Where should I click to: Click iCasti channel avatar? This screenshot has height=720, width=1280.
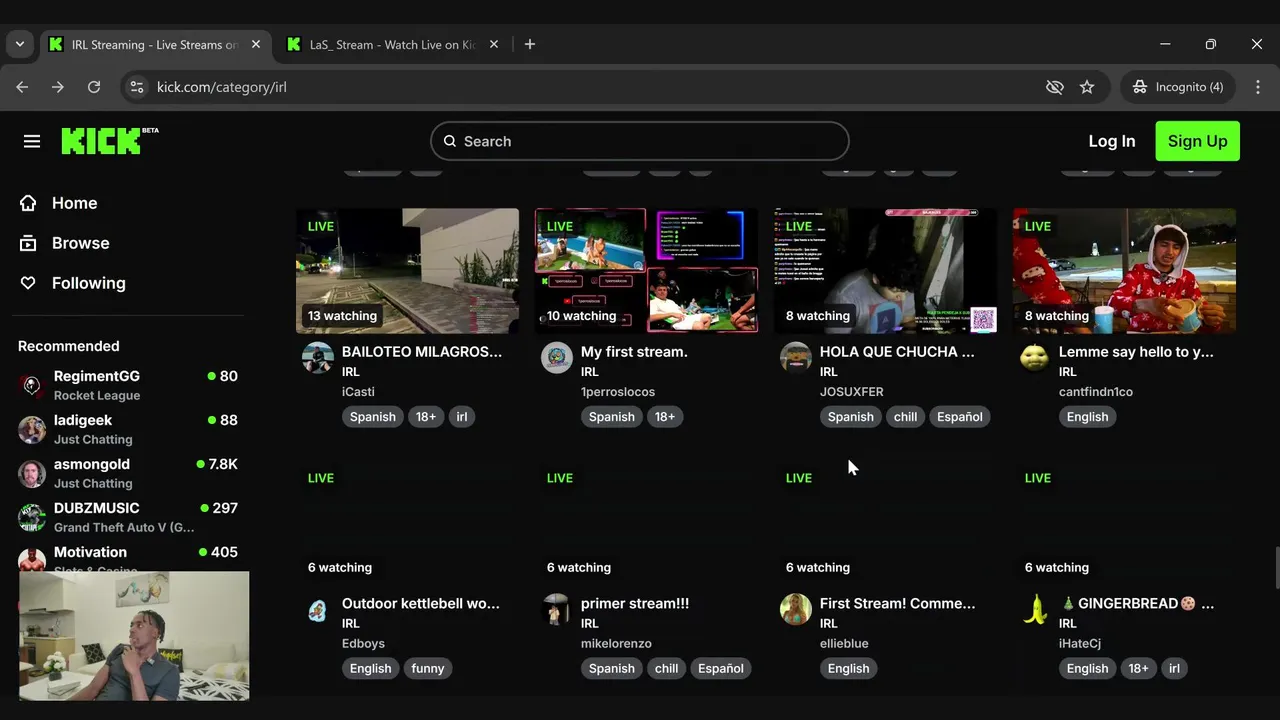tap(318, 357)
